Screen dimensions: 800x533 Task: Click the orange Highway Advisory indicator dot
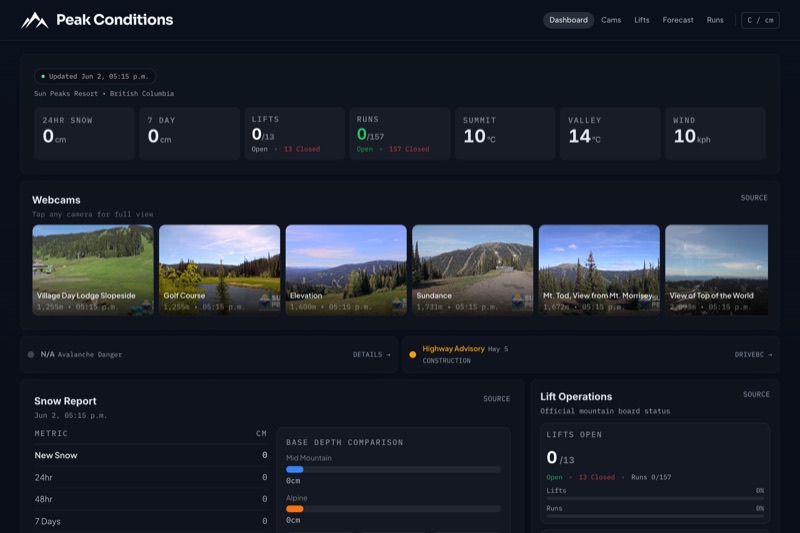coord(412,354)
